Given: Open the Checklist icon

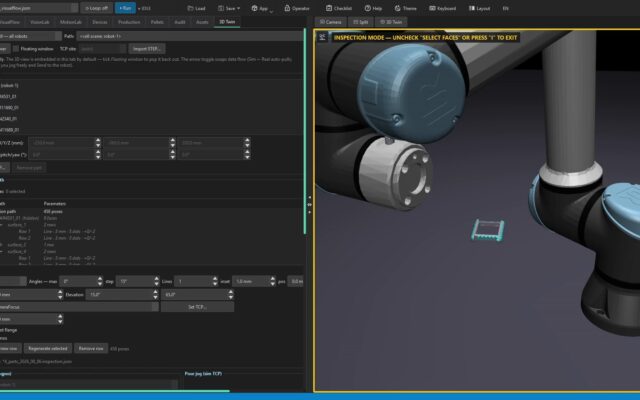Looking at the screenshot, I should (x=329, y=8).
